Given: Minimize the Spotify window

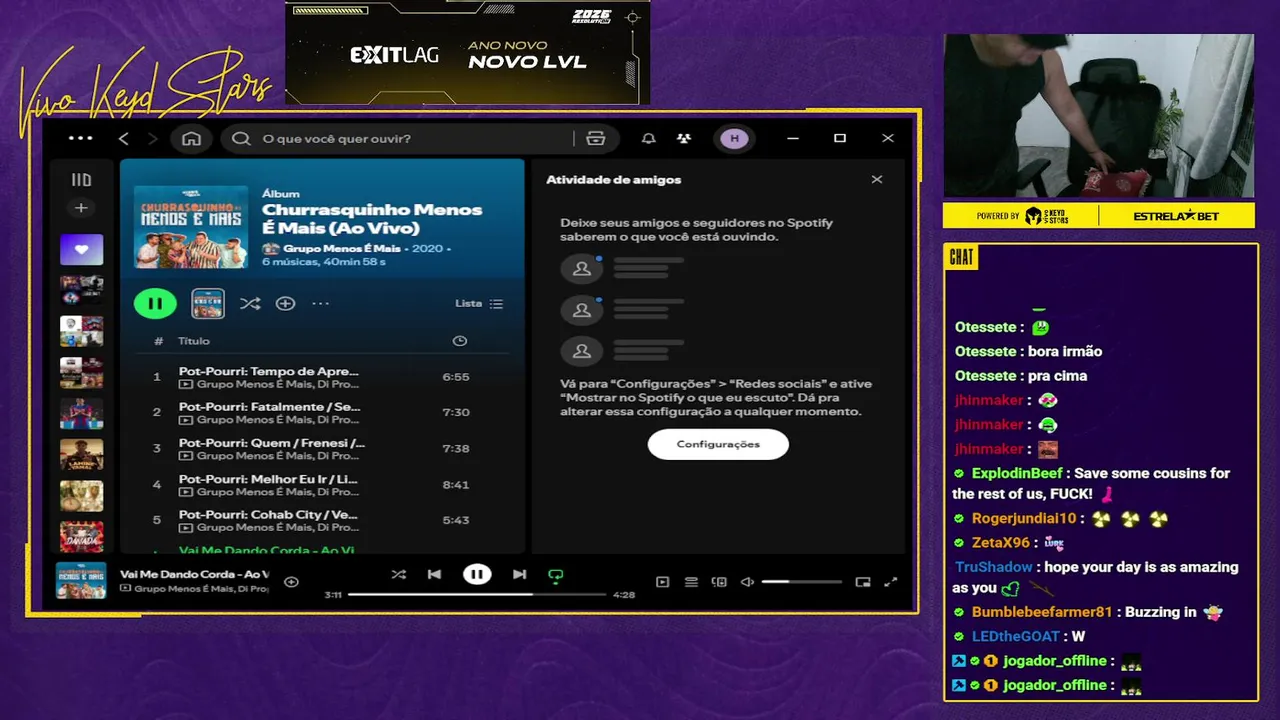Looking at the screenshot, I should [793, 138].
